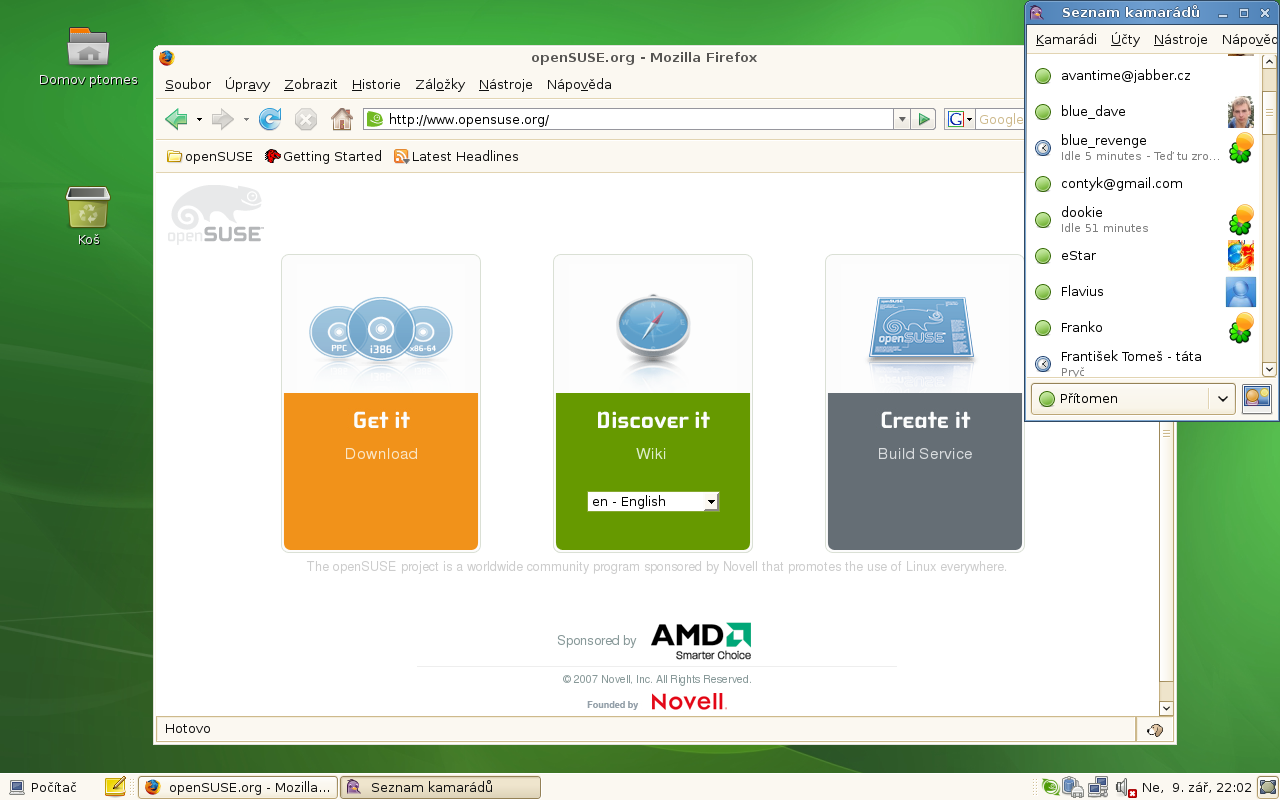The image size is (1280, 800).
Task: Click the orange Get it Download tile
Action: pyautogui.click(x=381, y=403)
